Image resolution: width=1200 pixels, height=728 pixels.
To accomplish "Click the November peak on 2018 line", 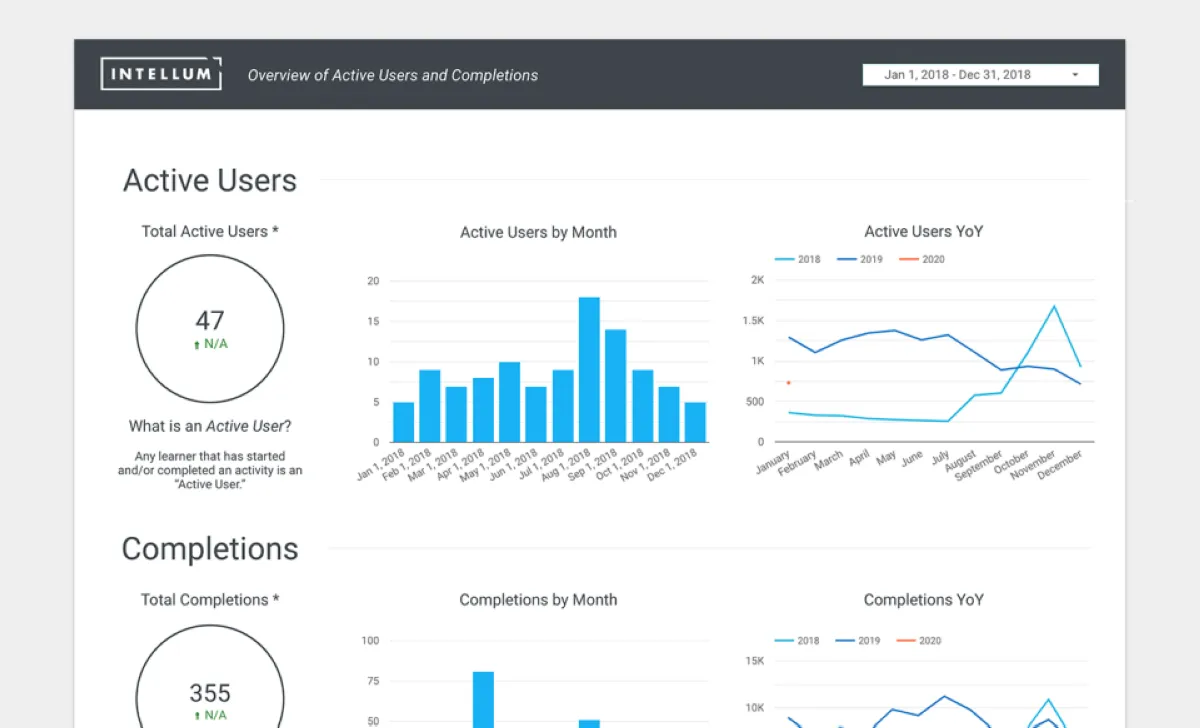I will click(1054, 306).
